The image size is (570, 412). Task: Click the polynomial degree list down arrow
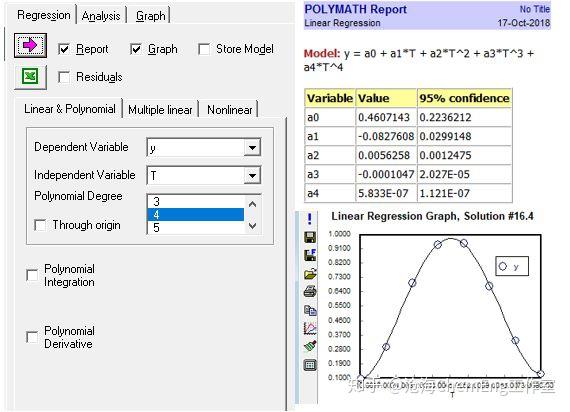(253, 226)
